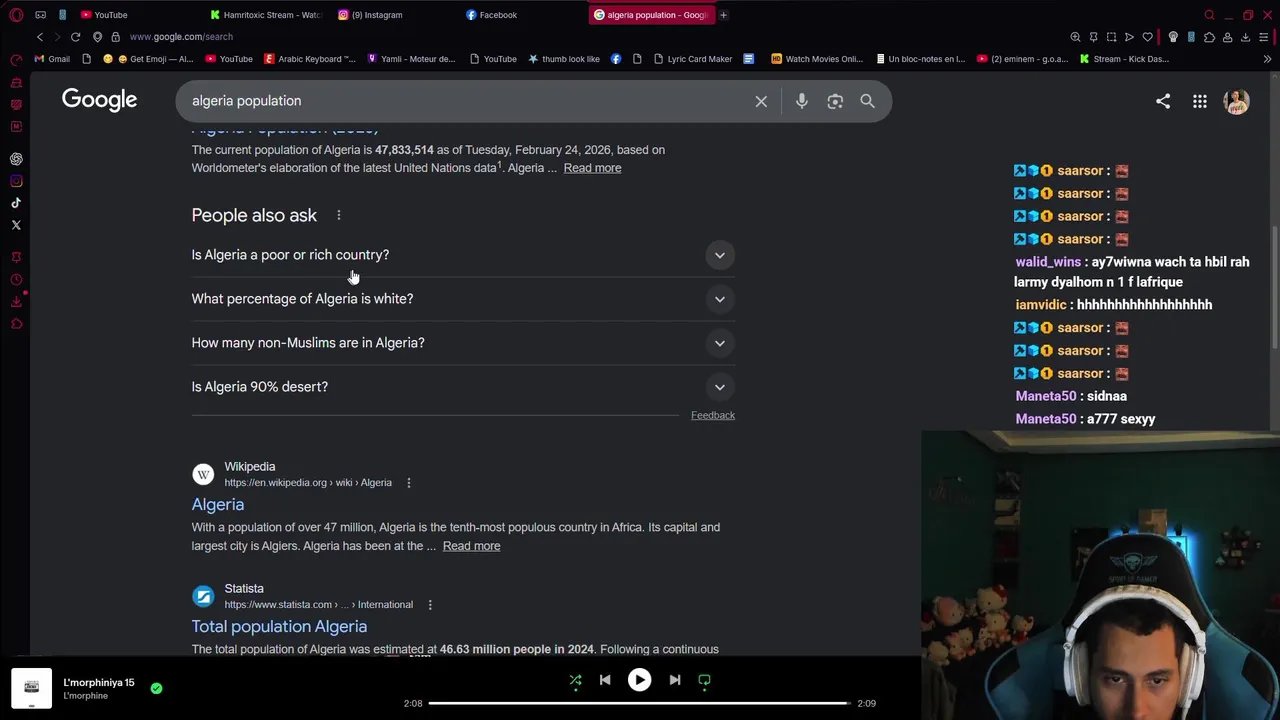Open Wikipedia result three-dot menu

(408, 483)
